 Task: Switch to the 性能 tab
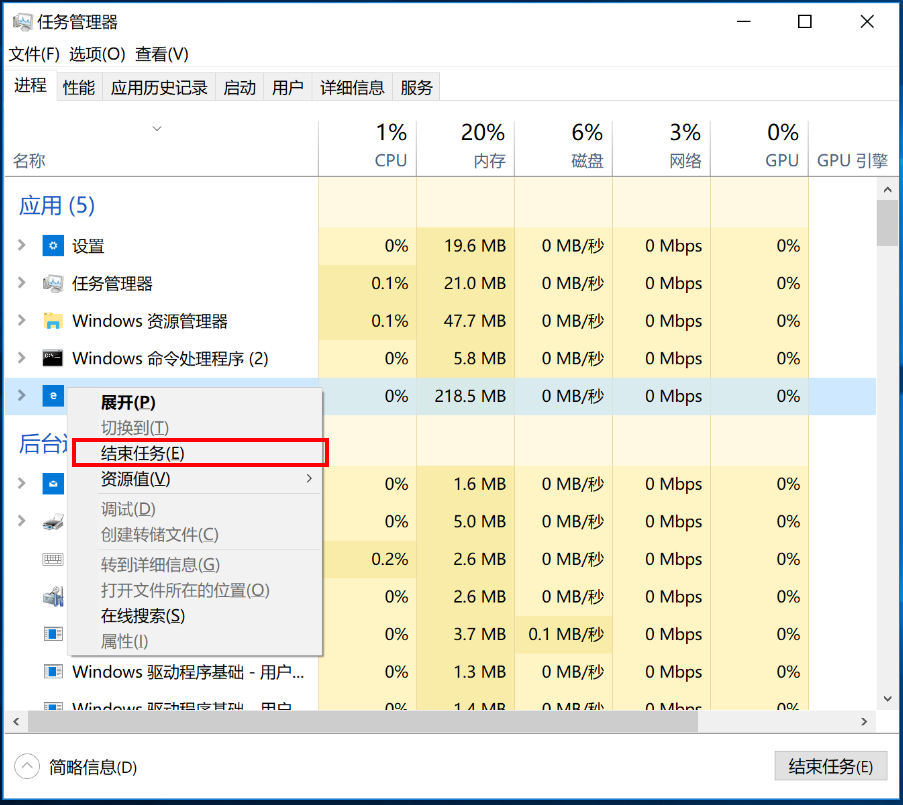pyautogui.click(x=79, y=87)
